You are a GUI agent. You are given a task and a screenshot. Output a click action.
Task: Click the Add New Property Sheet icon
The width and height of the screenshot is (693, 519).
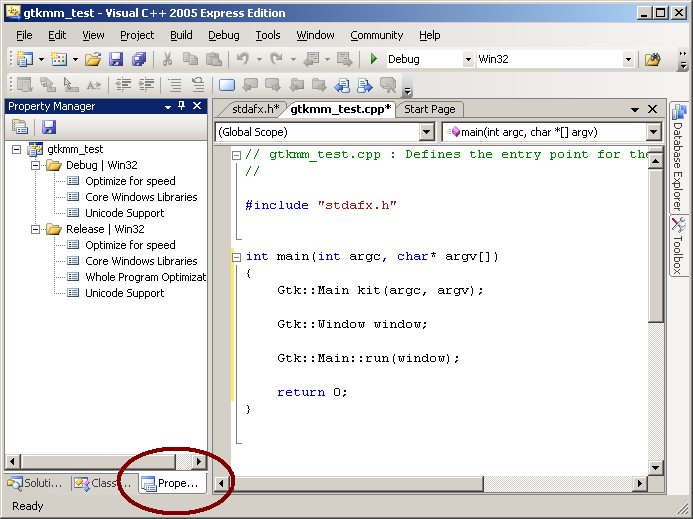(20, 127)
